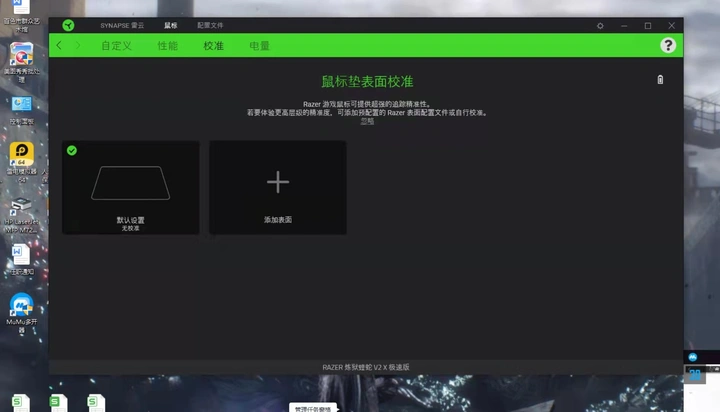Click the 忽略 link under the description

[x=367, y=121]
